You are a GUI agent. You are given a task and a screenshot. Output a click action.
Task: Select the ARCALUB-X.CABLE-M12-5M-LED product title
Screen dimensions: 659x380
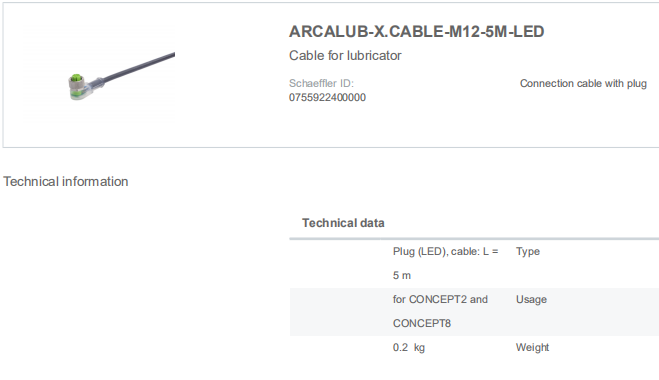tap(416, 32)
